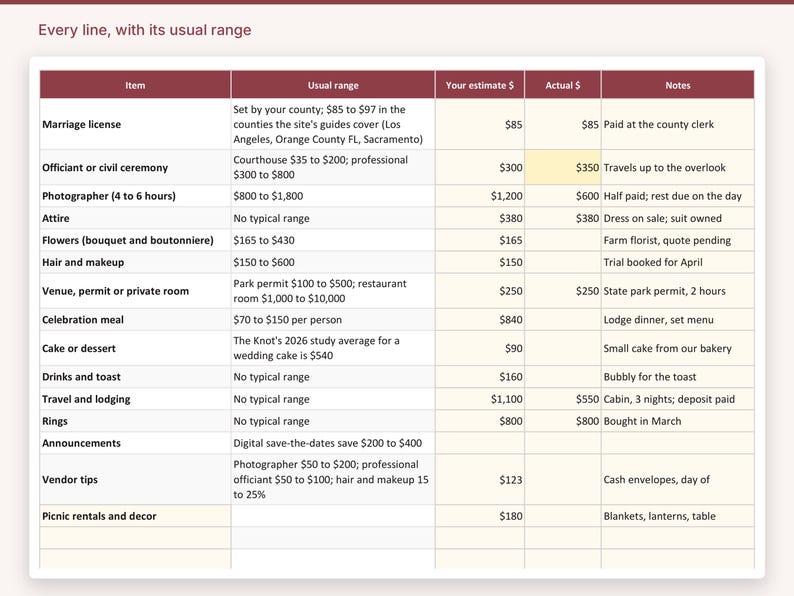
Task: Click the '$165 to $430' usual range cell
Action: (333, 240)
